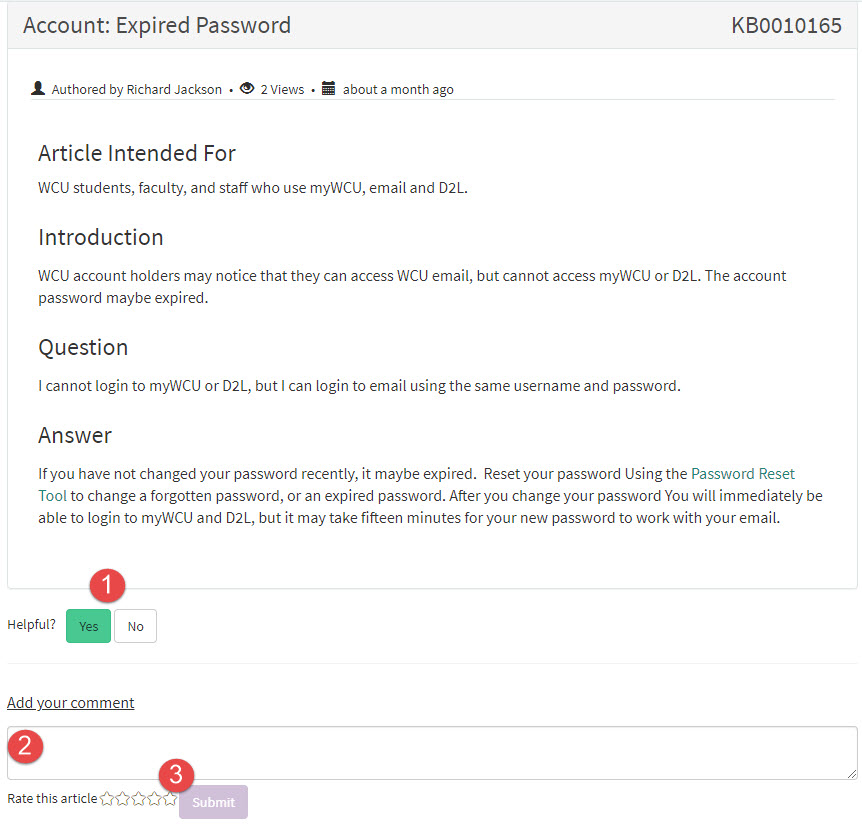Mark the article as helpful with Yes

pyautogui.click(x=88, y=626)
